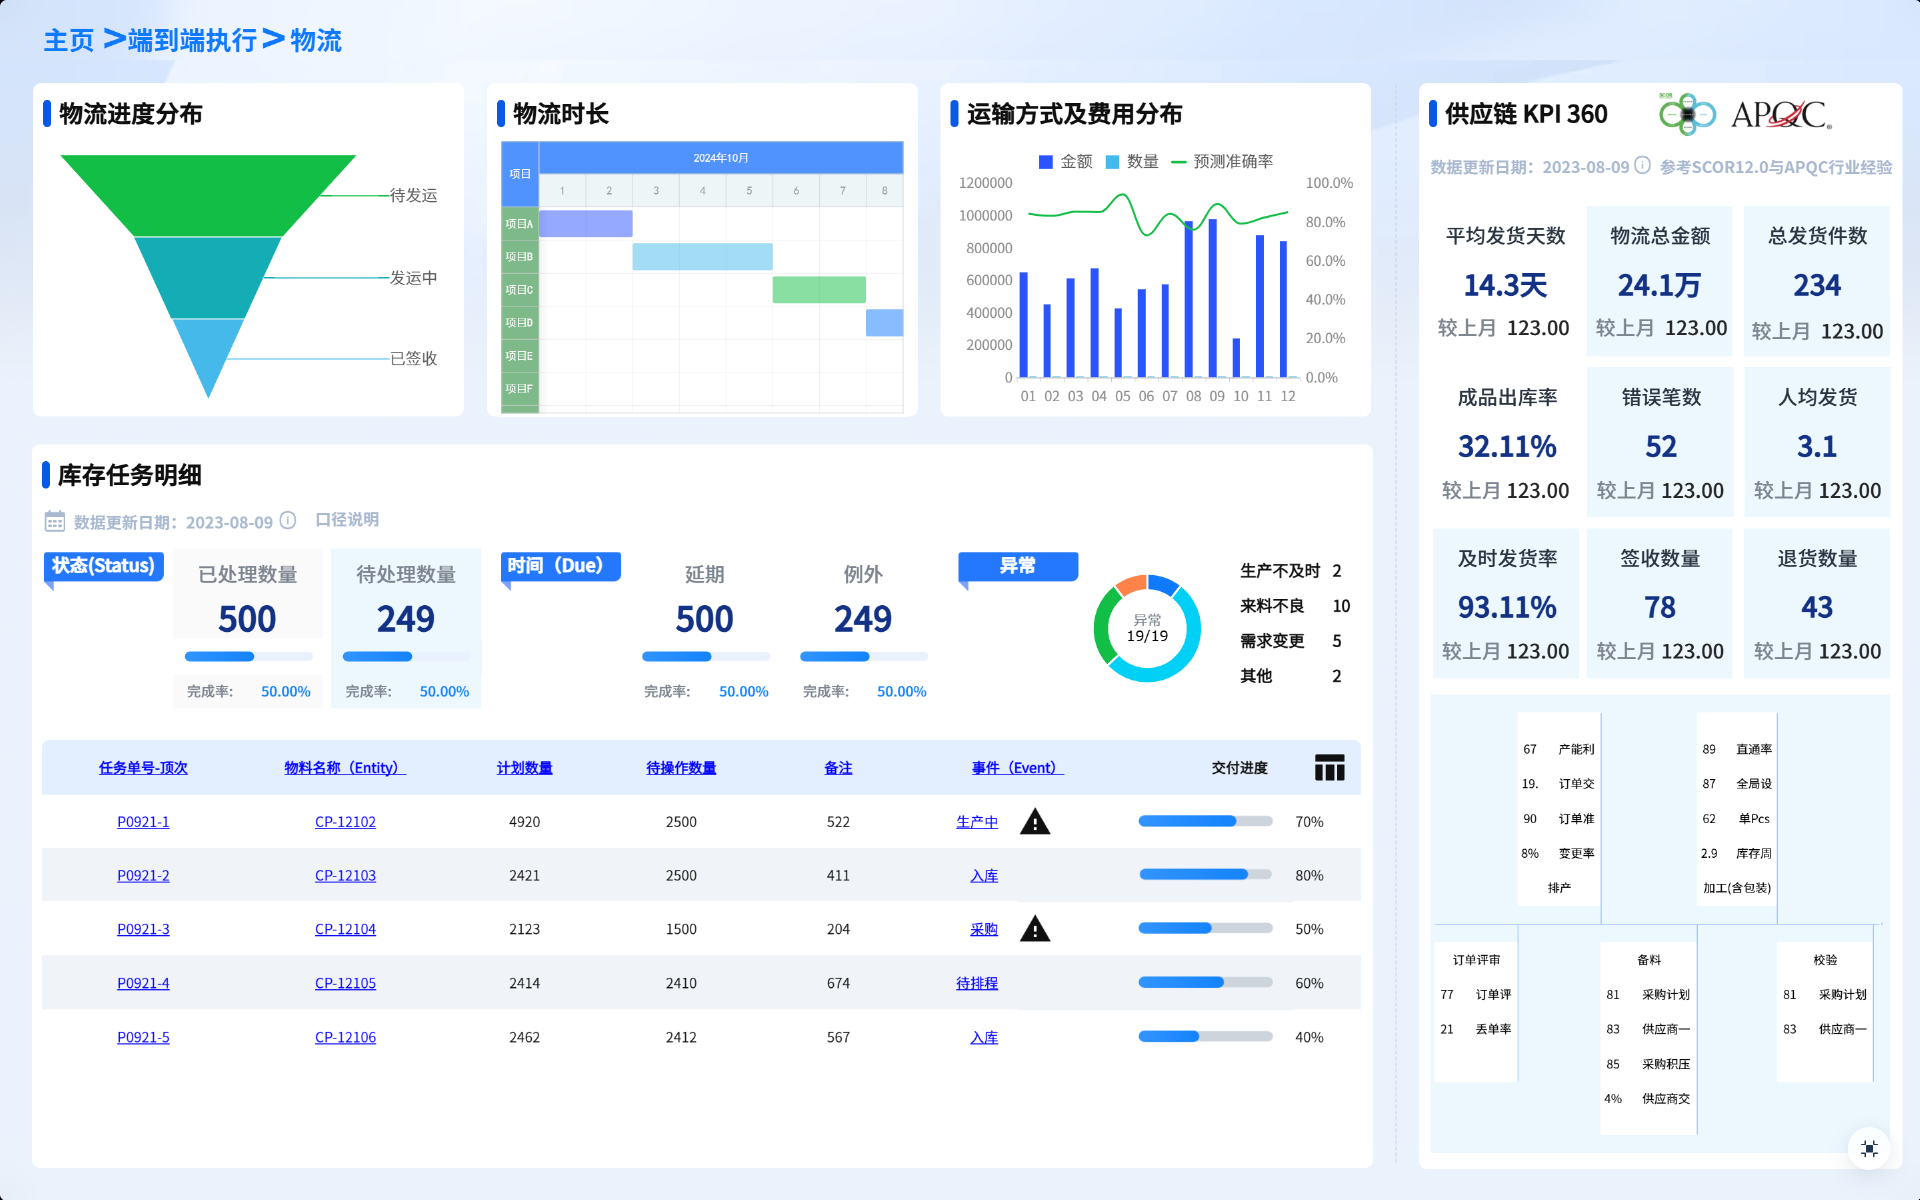Click the 70% delivery progress bar
Image resolution: width=1920 pixels, height=1200 pixels.
(1204, 822)
